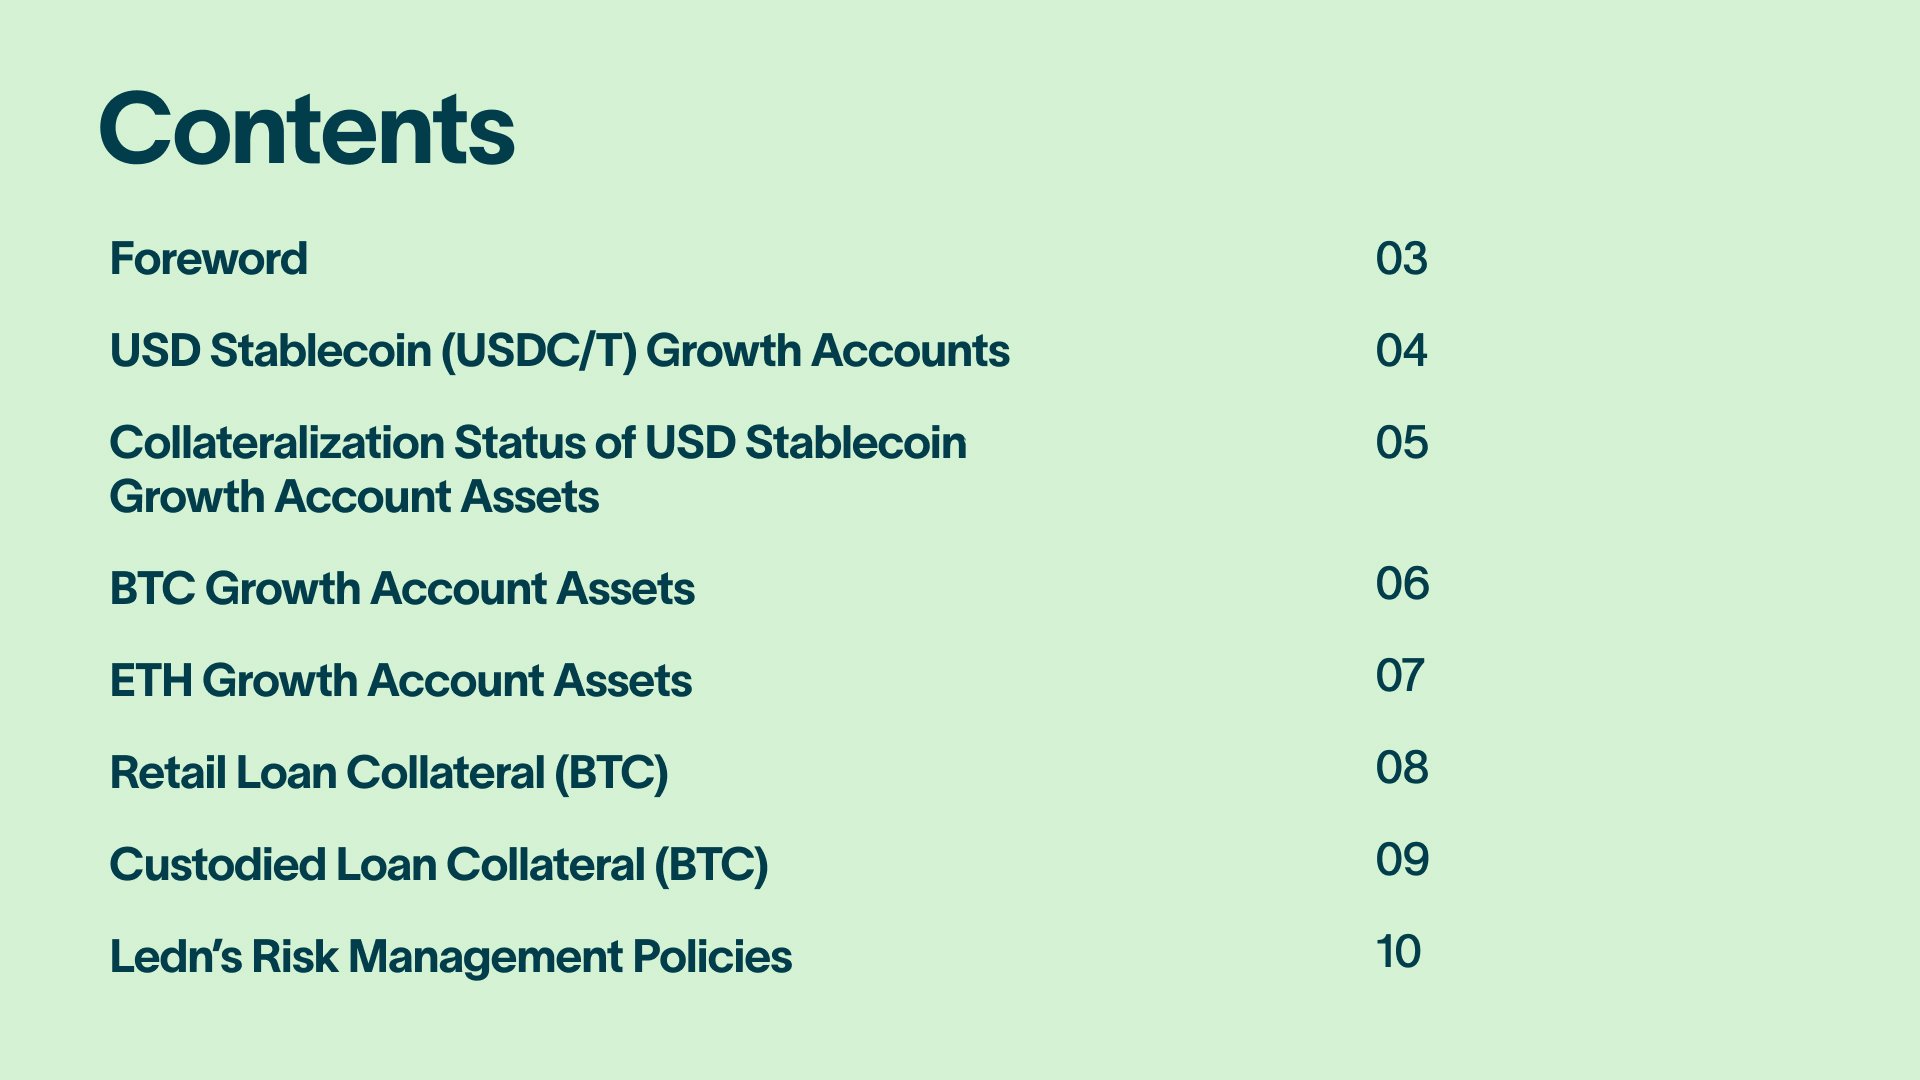This screenshot has height=1080, width=1920.
Task: Open Collateralization Status of USD Stablecoin section
Action: 538,470
